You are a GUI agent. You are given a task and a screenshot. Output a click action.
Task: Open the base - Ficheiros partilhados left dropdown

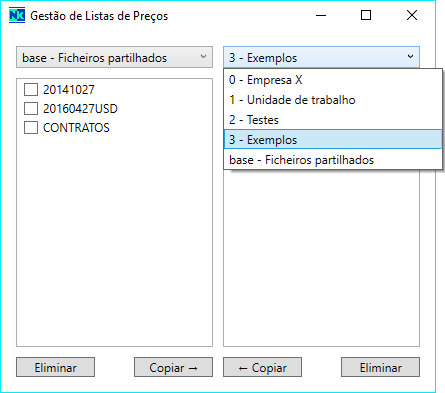point(114,57)
